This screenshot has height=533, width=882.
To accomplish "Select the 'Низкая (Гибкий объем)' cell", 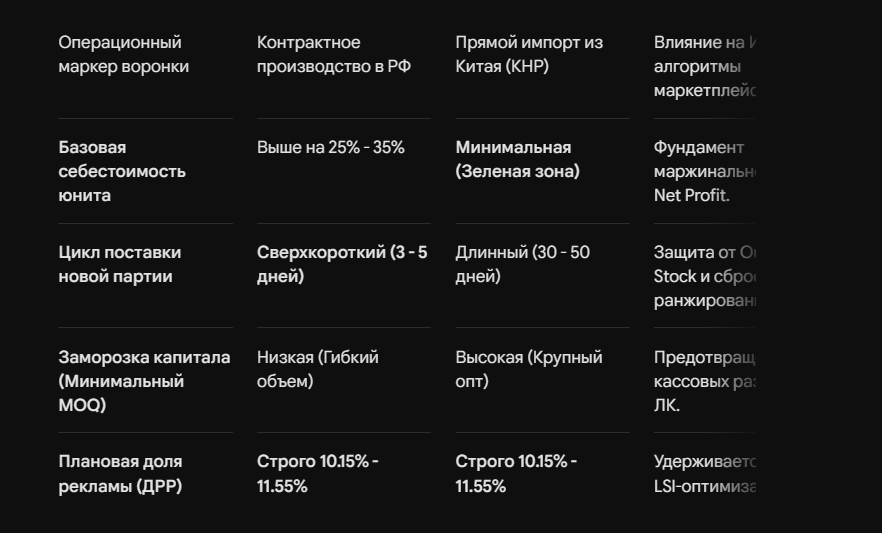I will click(318, 369).
